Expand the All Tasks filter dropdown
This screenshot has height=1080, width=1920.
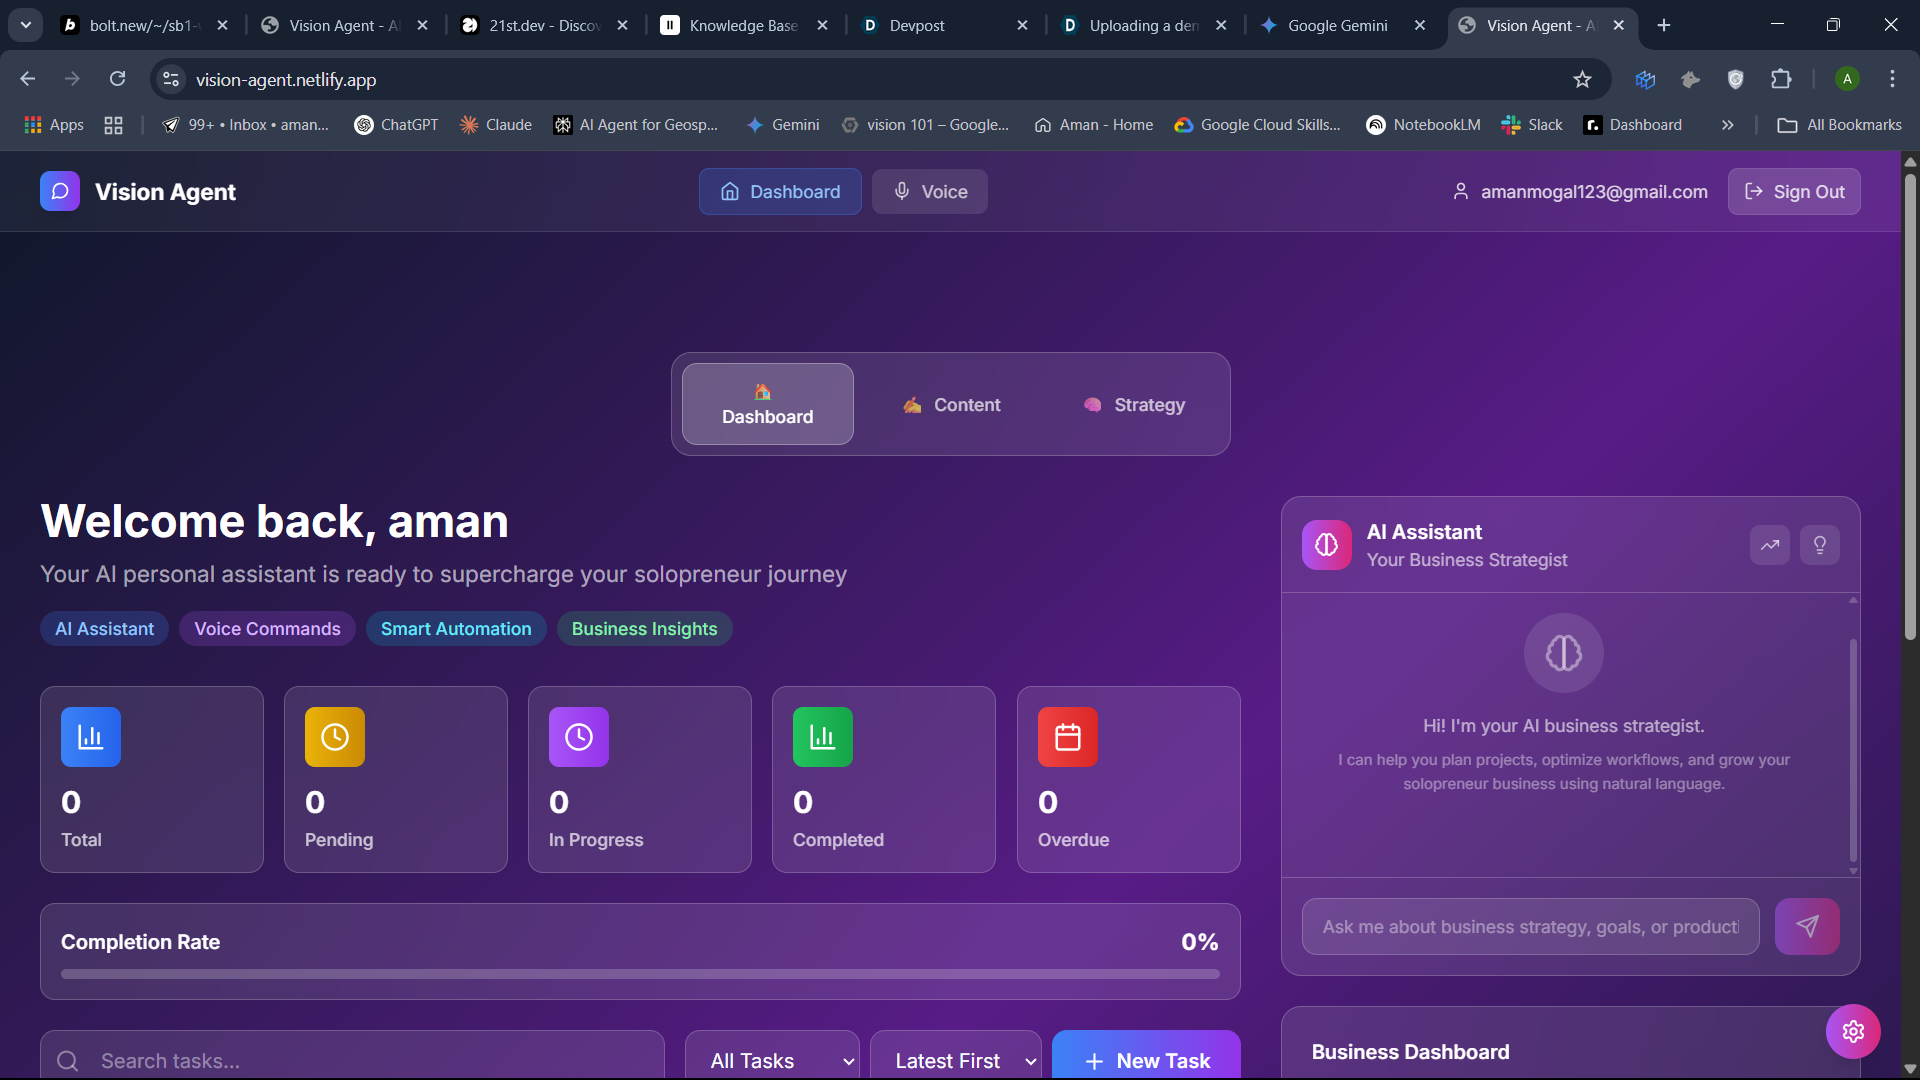coord(772,1060)
